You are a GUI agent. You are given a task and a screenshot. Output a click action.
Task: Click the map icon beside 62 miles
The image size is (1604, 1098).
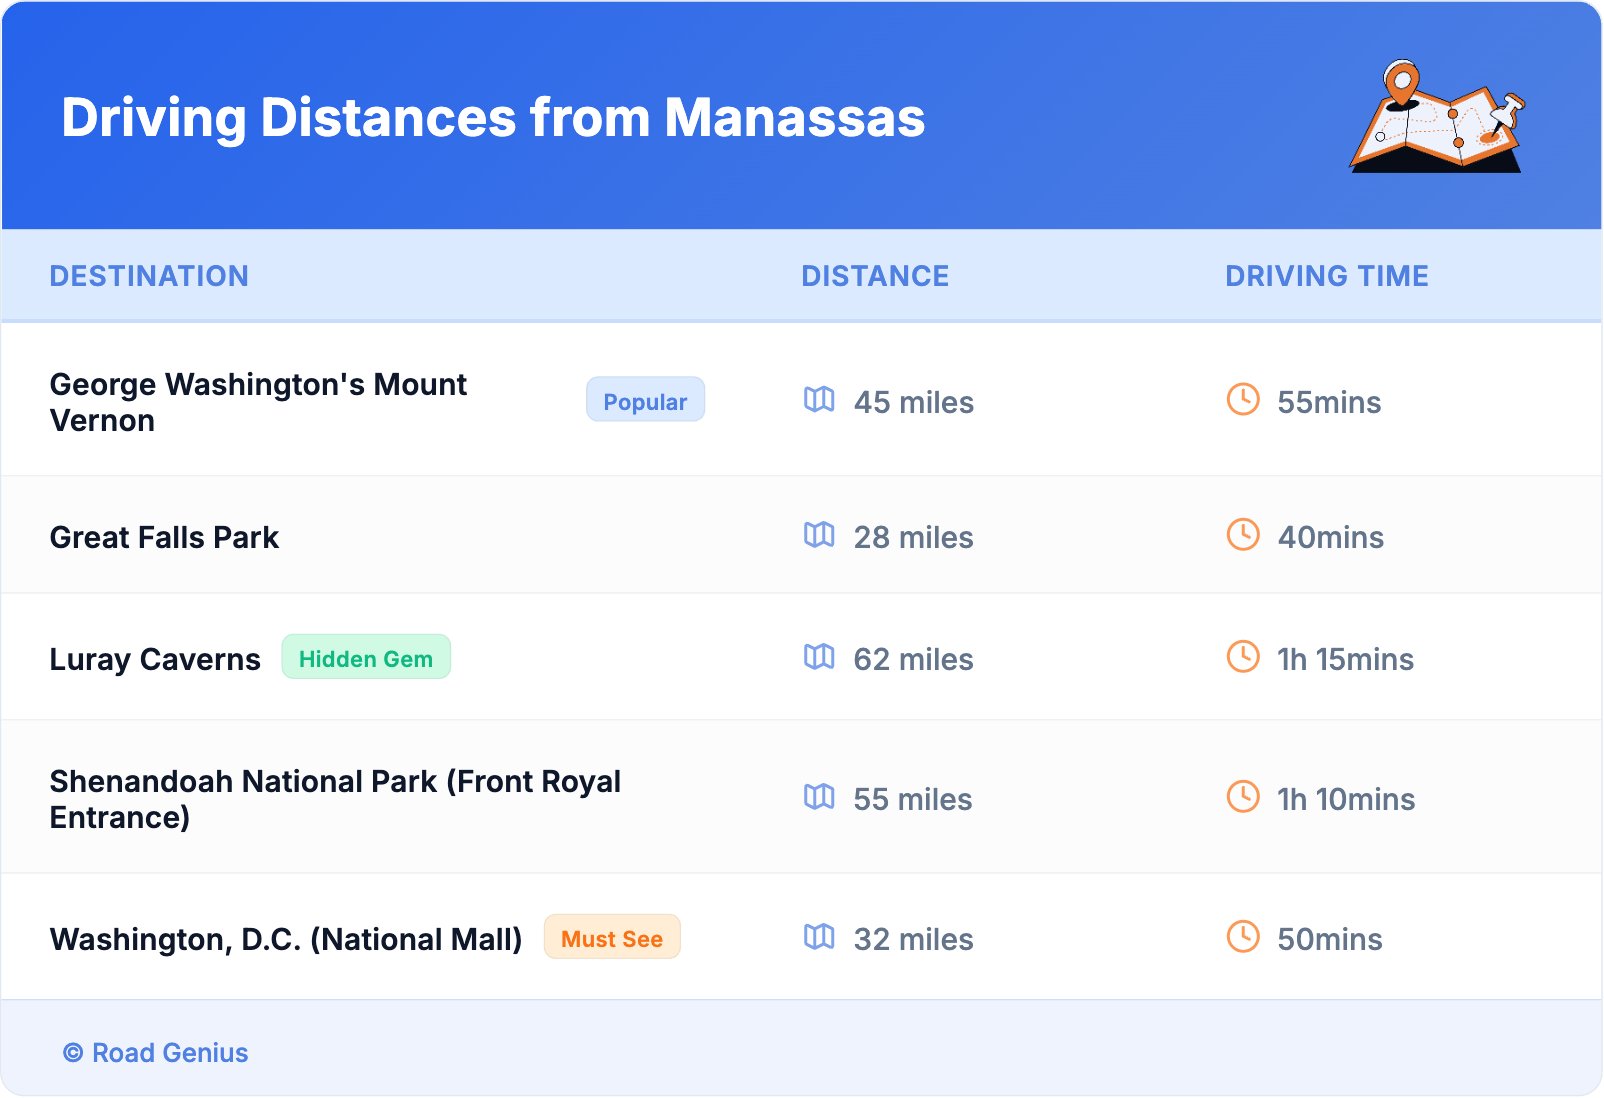tap(819, 657)
